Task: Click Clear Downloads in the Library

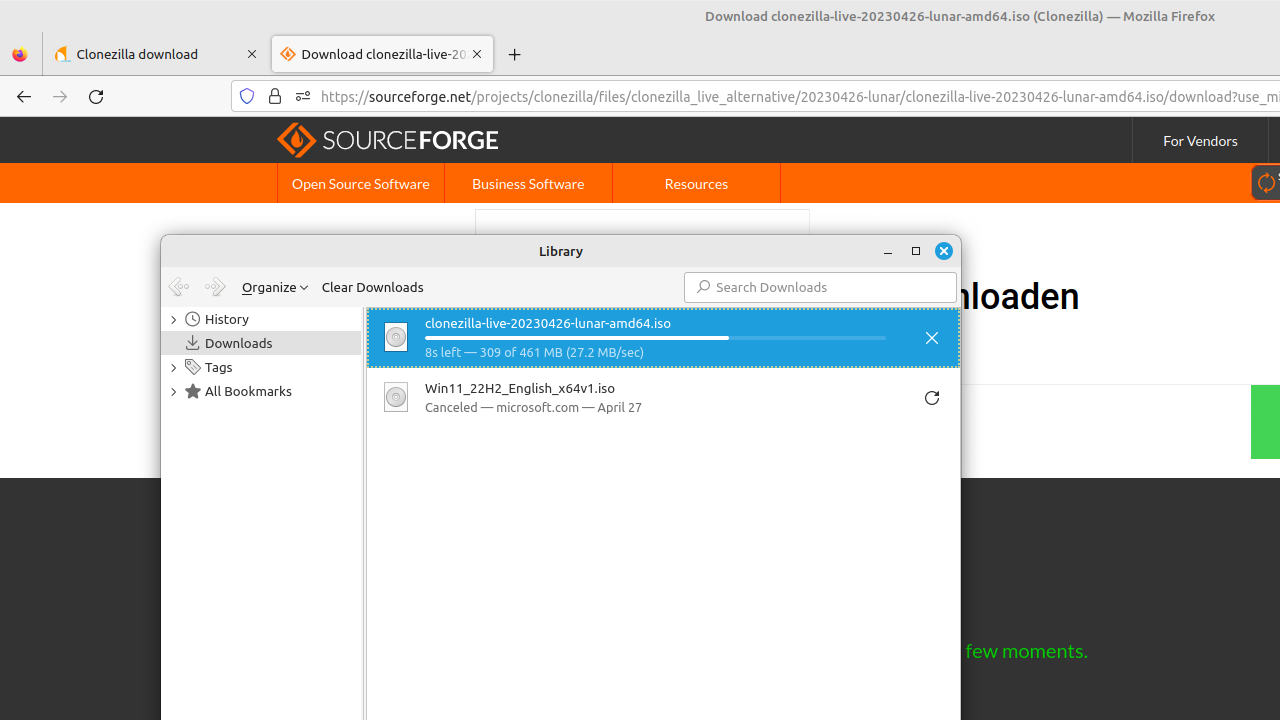Action: [372, 287]
